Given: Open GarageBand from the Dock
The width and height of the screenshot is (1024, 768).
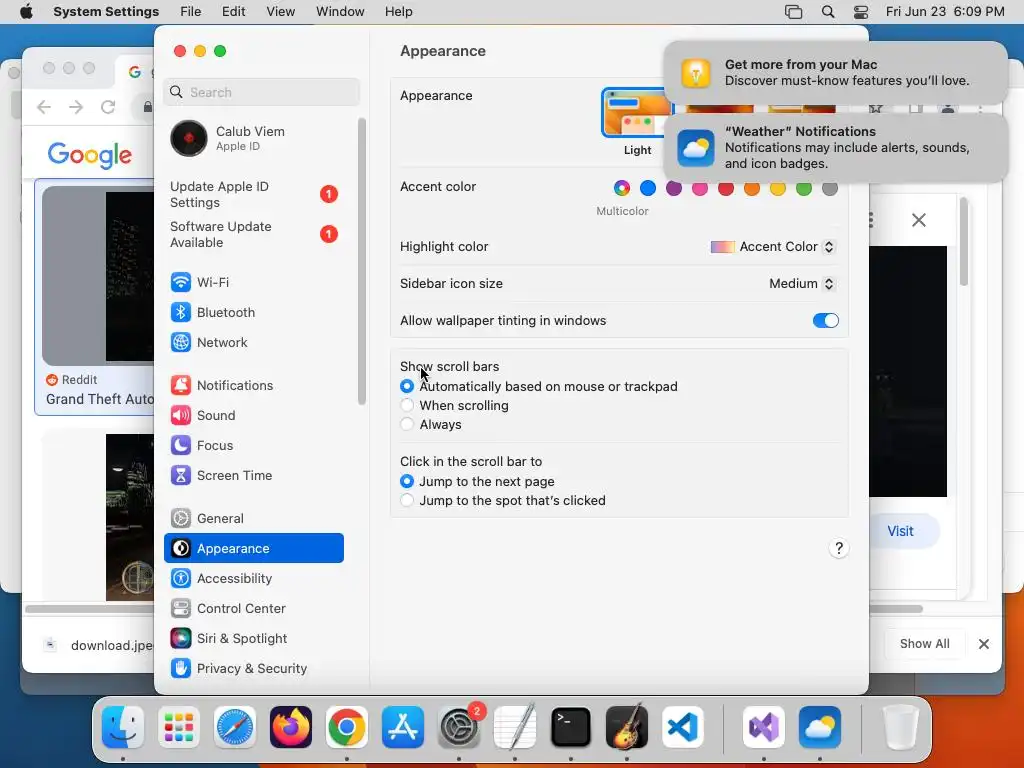Looking at the screenshot, I should pos(627,727).
